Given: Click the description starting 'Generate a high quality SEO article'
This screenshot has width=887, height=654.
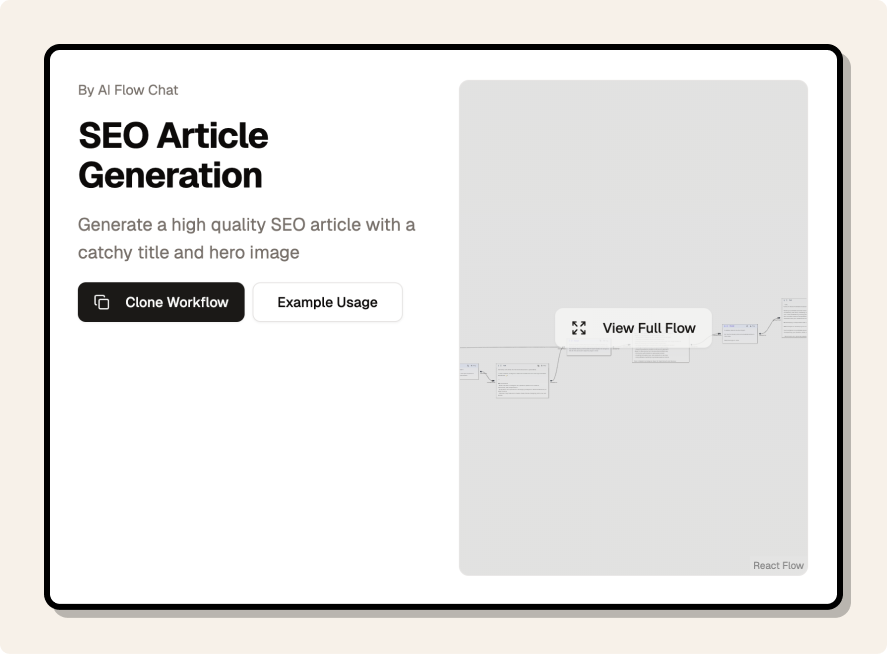Looking at the screenshot, I should click(x=247, y=238).
